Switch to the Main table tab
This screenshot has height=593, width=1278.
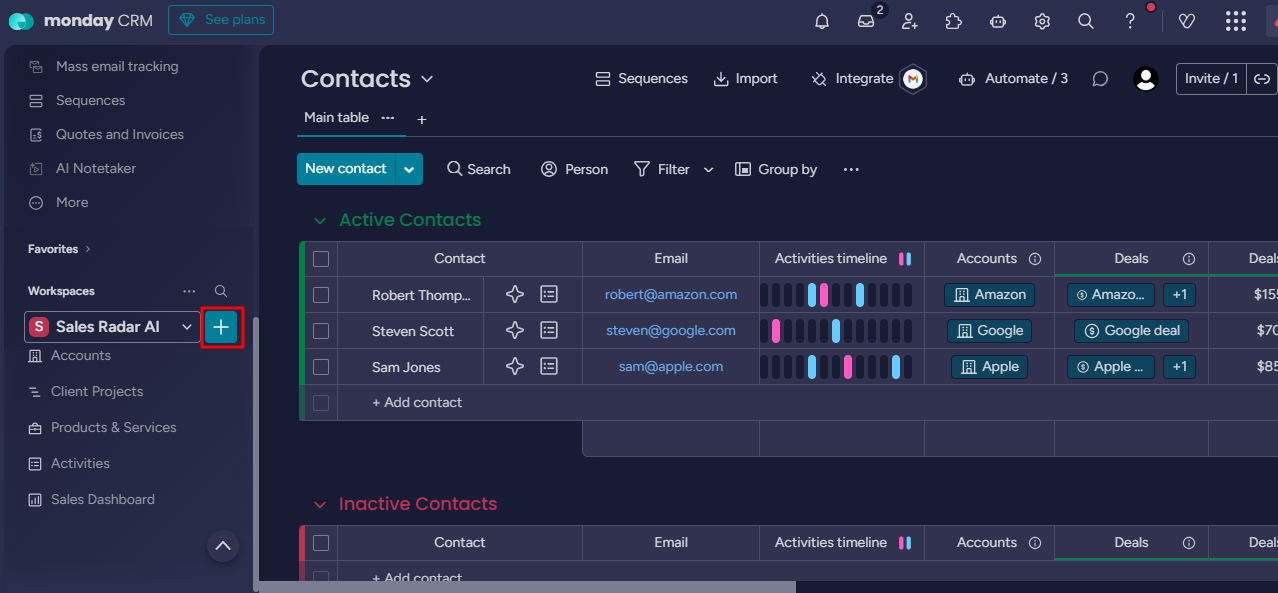pyautogui.click(x=336, y=118)
